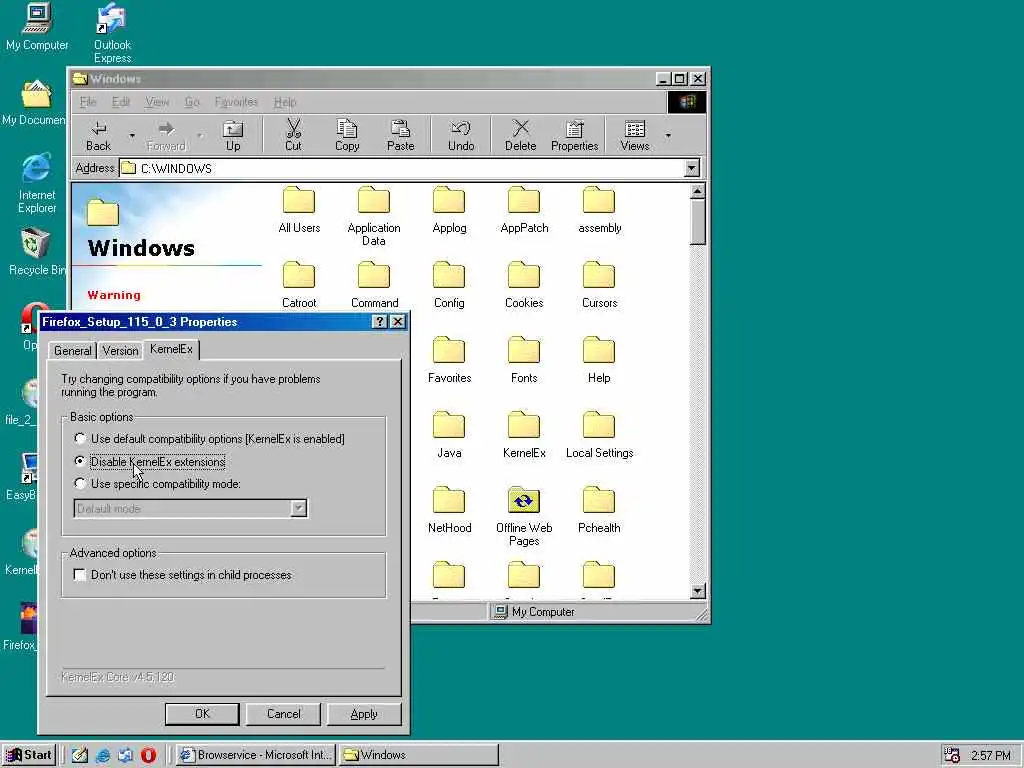Screen dimensions: 1024x768
Task: Open the View menu
Action: (x=157, y=102)
